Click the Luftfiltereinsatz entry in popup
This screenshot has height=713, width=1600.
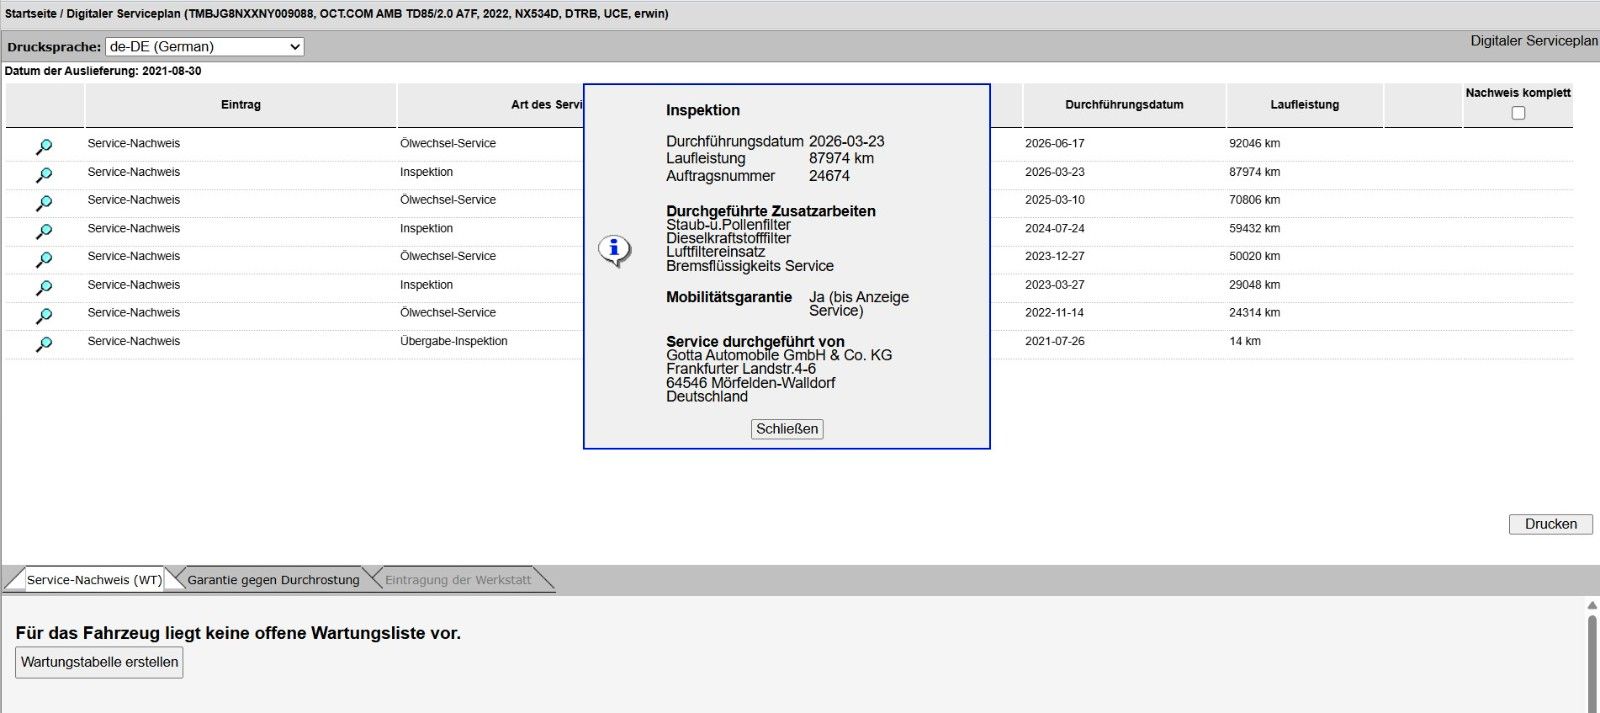coord(716,252)
